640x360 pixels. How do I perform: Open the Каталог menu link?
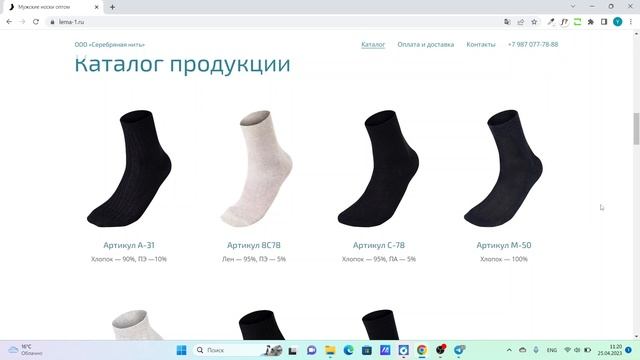tap(373, 44)
